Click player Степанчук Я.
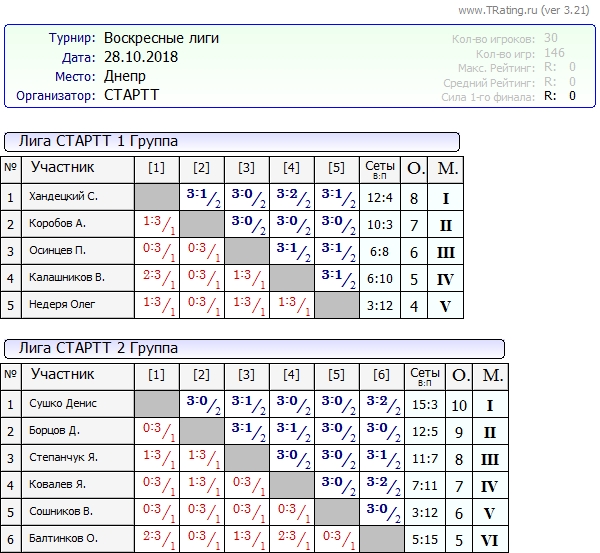Screen dimensions: 600x553 65,458
